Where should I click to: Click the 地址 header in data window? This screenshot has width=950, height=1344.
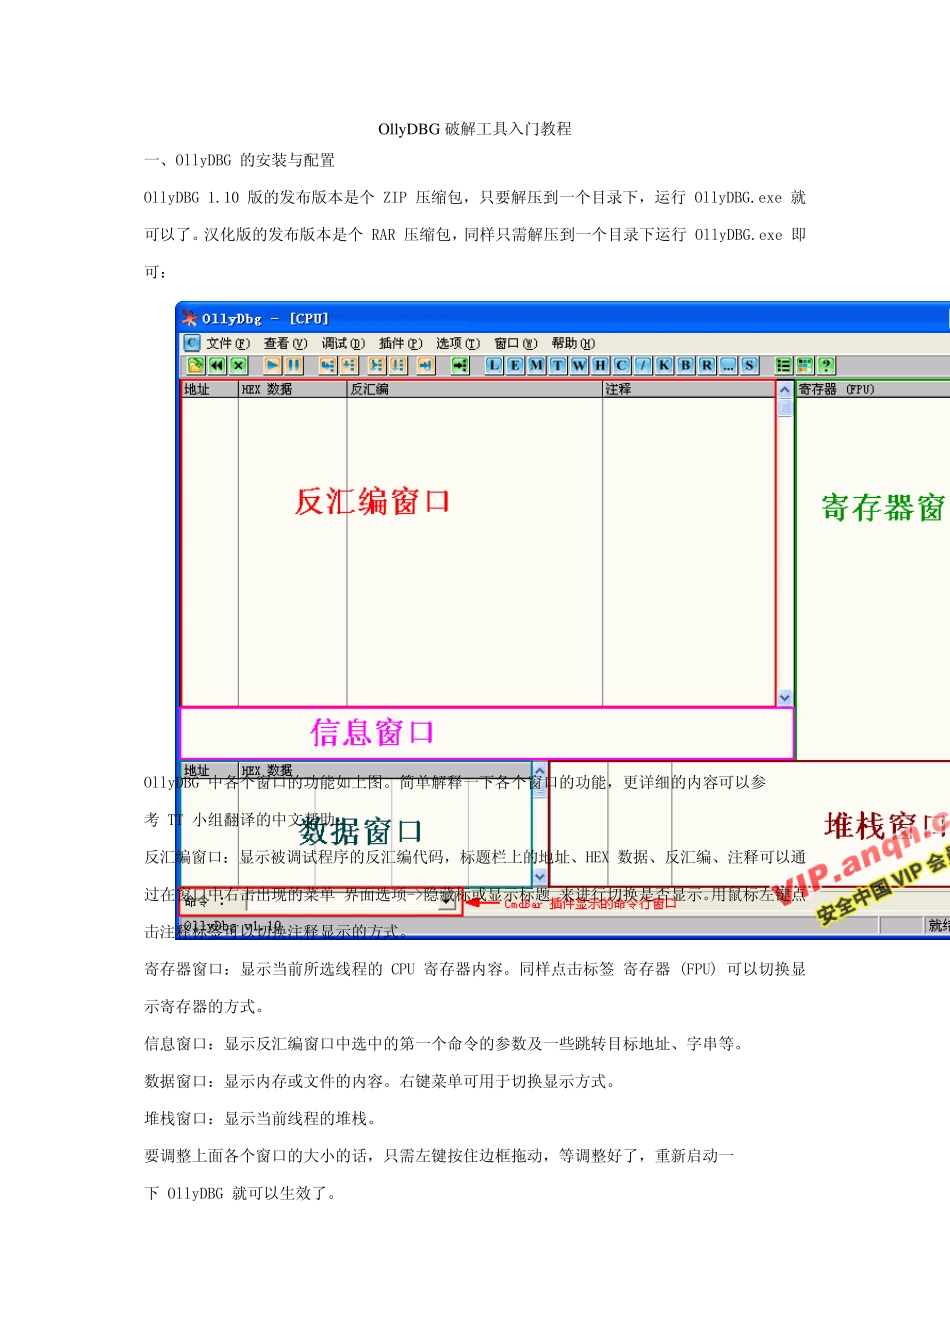(209, 770)
